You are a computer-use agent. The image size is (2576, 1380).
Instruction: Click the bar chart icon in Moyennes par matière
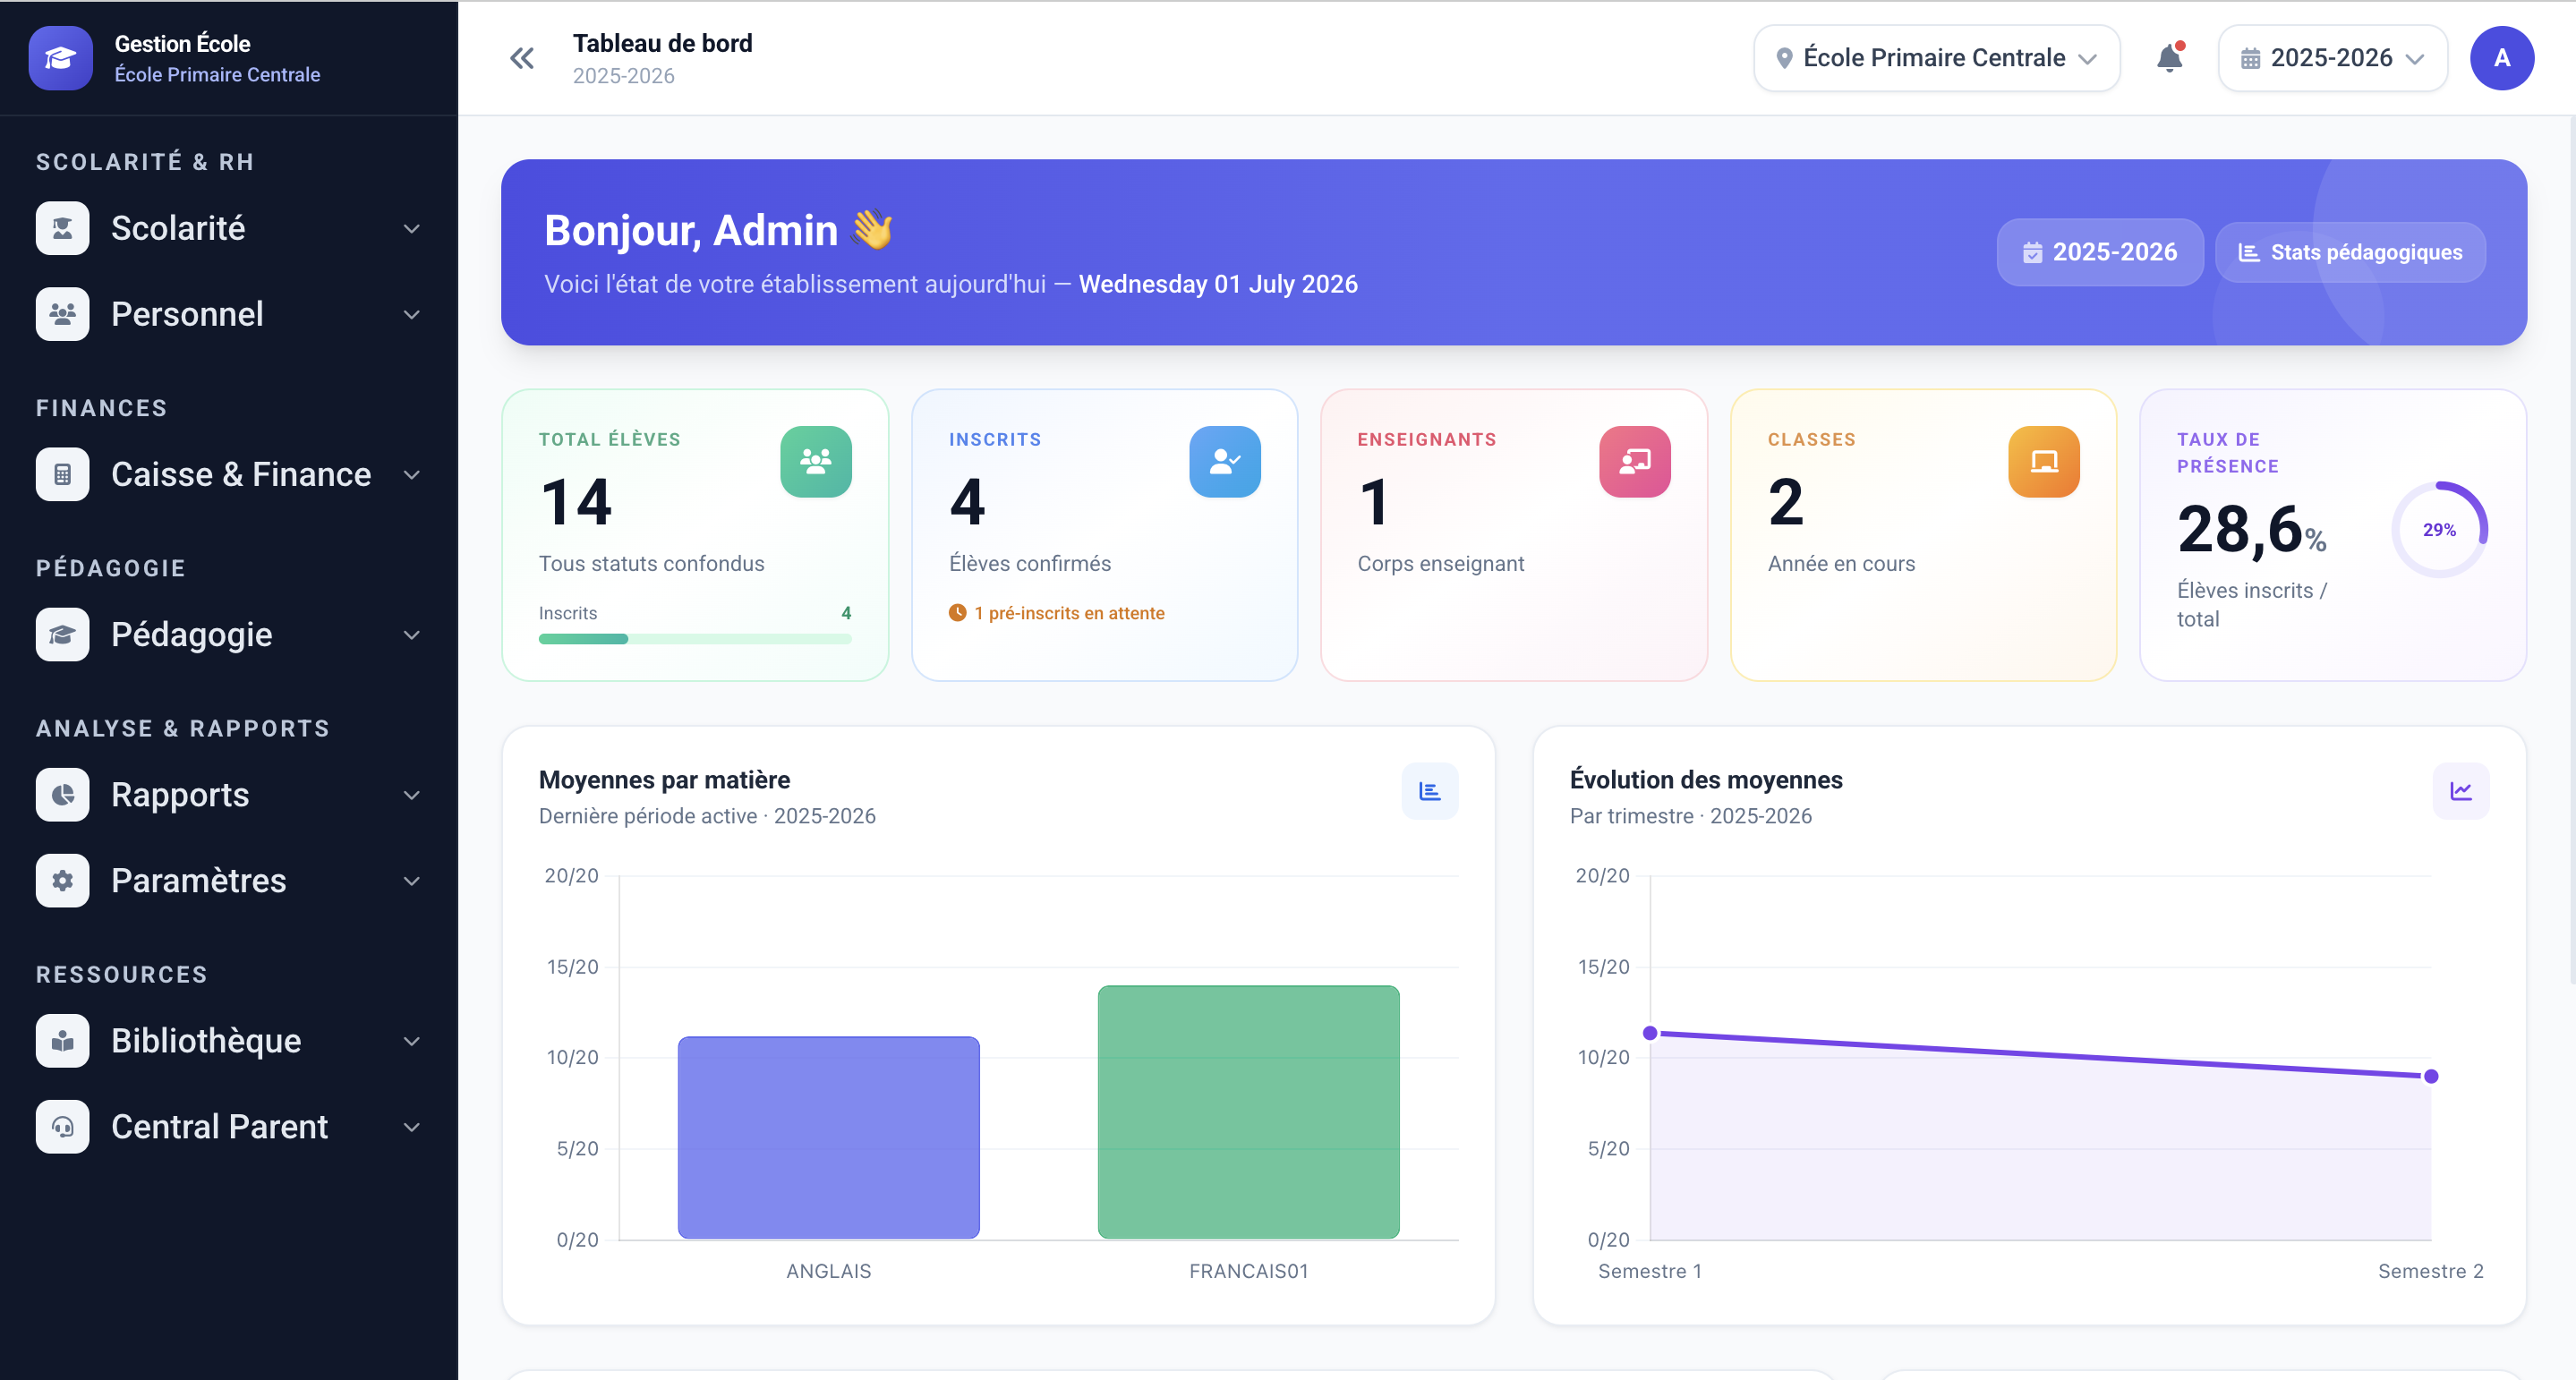pos(1429,791)
